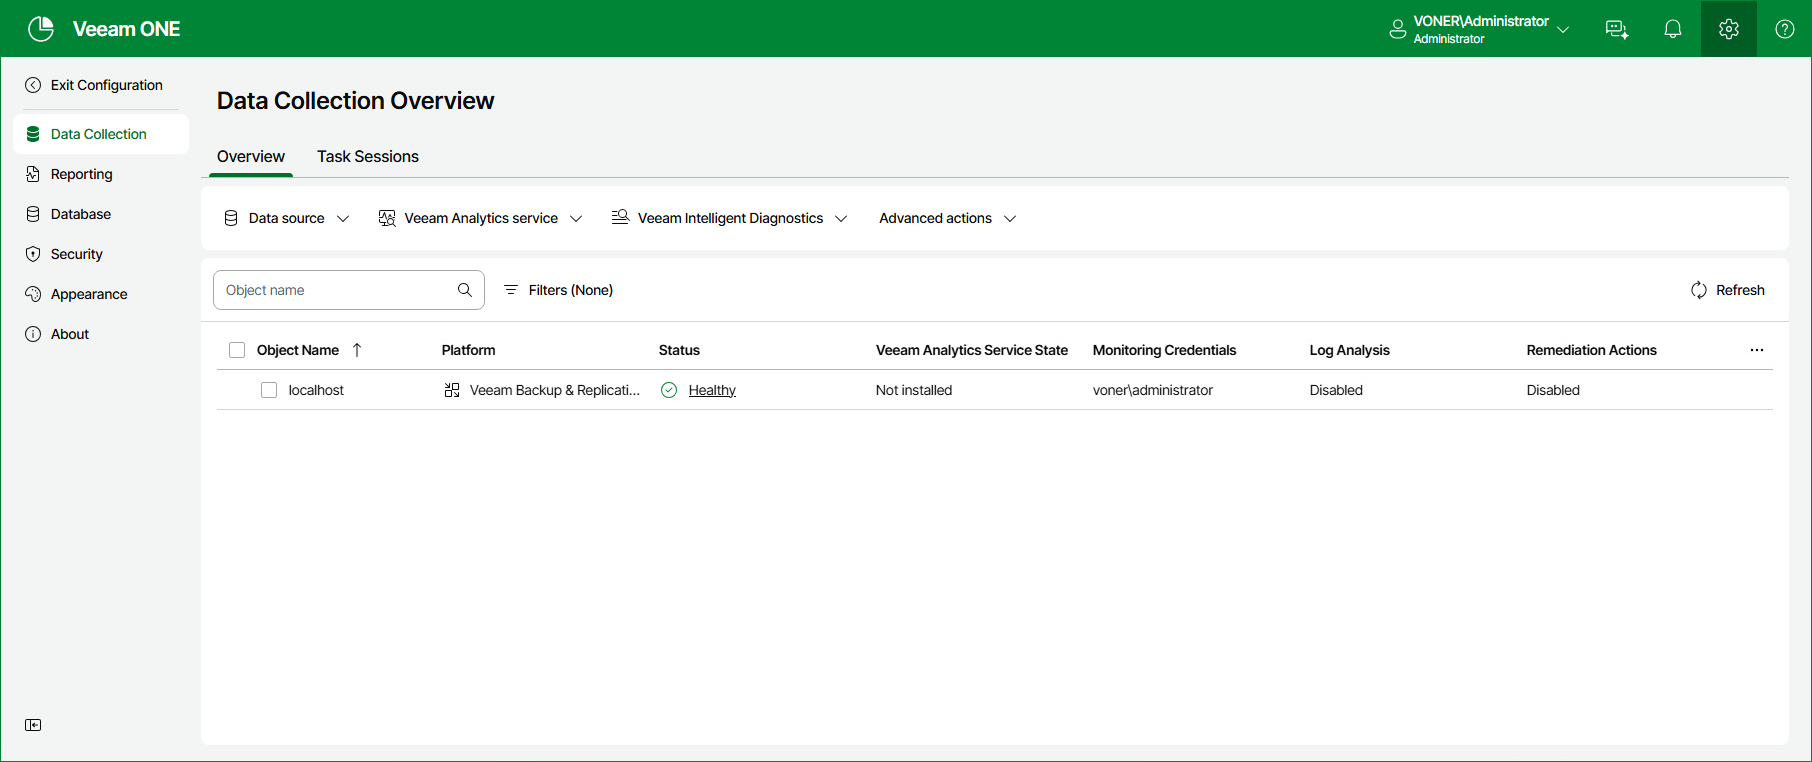This screenshot has height=762, width=1812.
Task: Open the column options ellipsis
Action: coord(1757,350)
